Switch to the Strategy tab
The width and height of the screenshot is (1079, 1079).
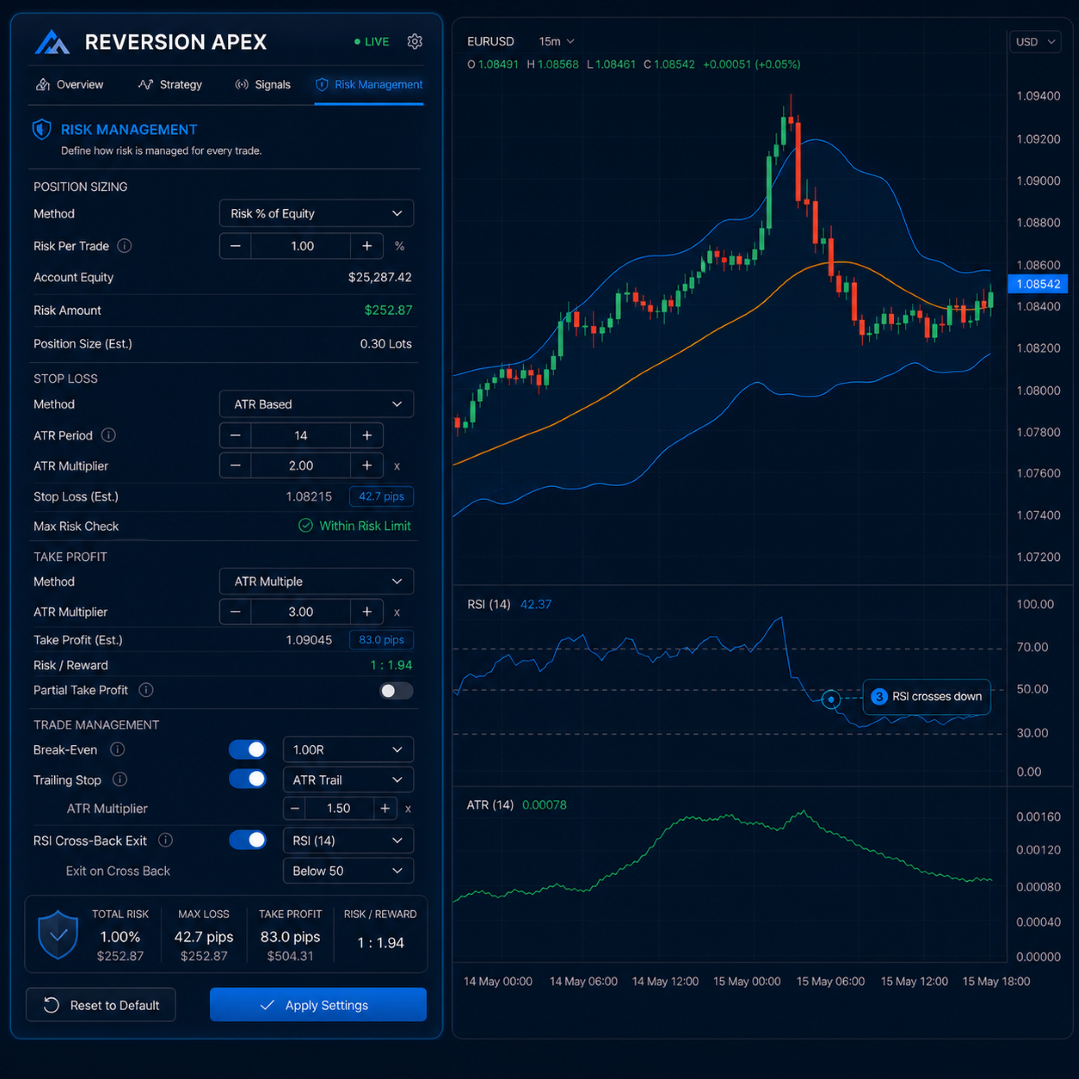[170, 85]
